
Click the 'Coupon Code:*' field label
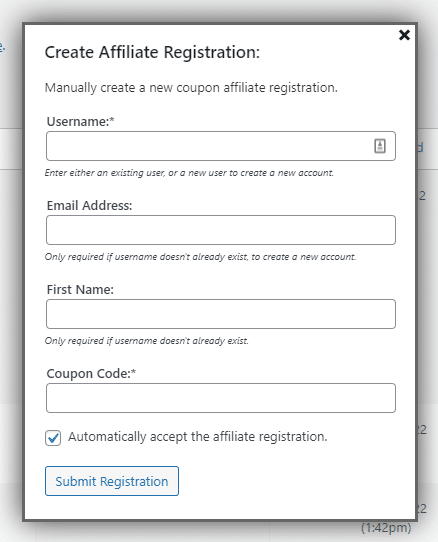click(x=91, y=373)
